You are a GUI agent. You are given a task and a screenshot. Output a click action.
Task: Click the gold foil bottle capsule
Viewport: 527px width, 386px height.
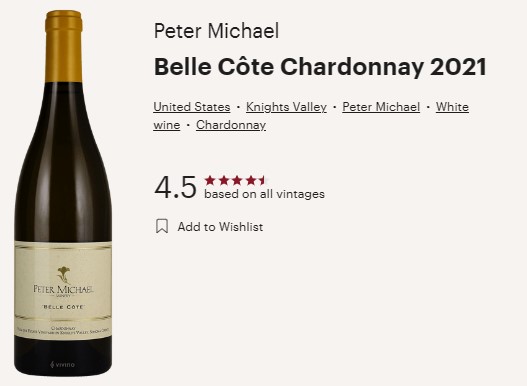pyautogui.click(x=64, y=46)
